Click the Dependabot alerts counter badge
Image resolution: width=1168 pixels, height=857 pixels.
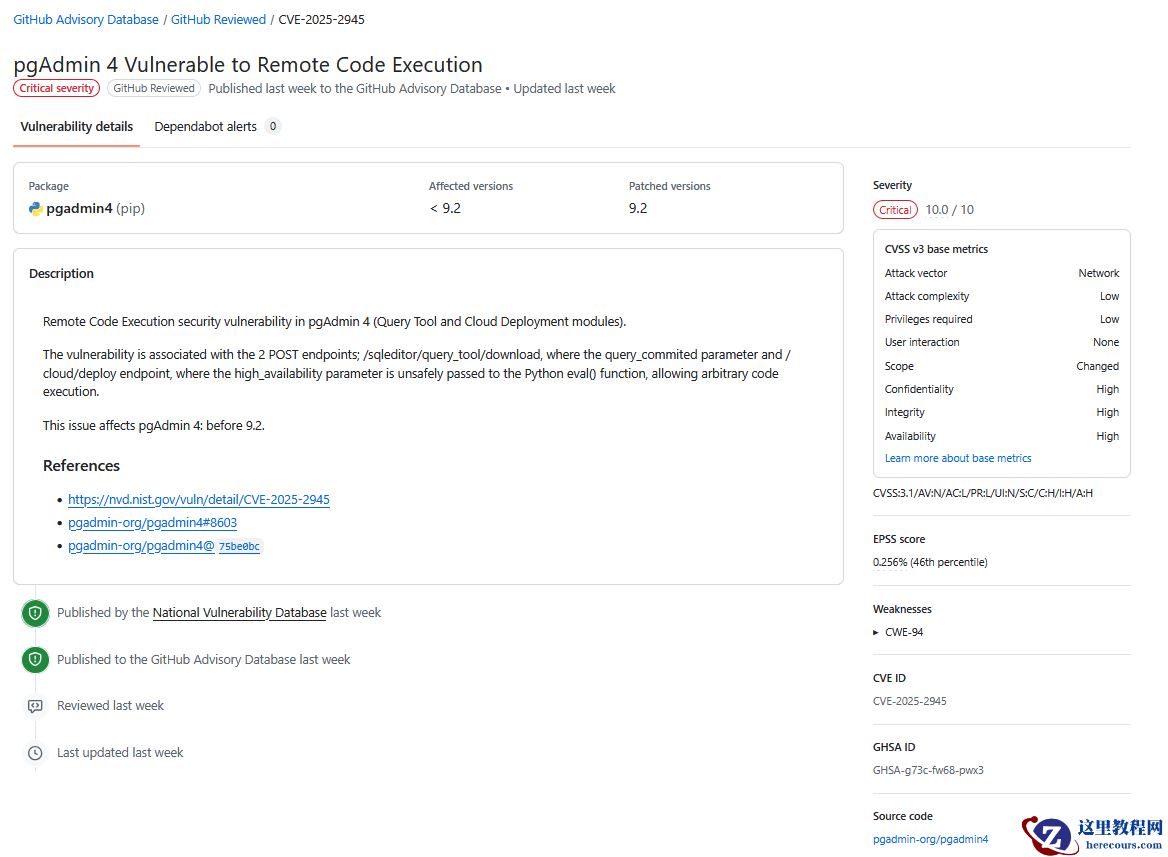(273, 127)
